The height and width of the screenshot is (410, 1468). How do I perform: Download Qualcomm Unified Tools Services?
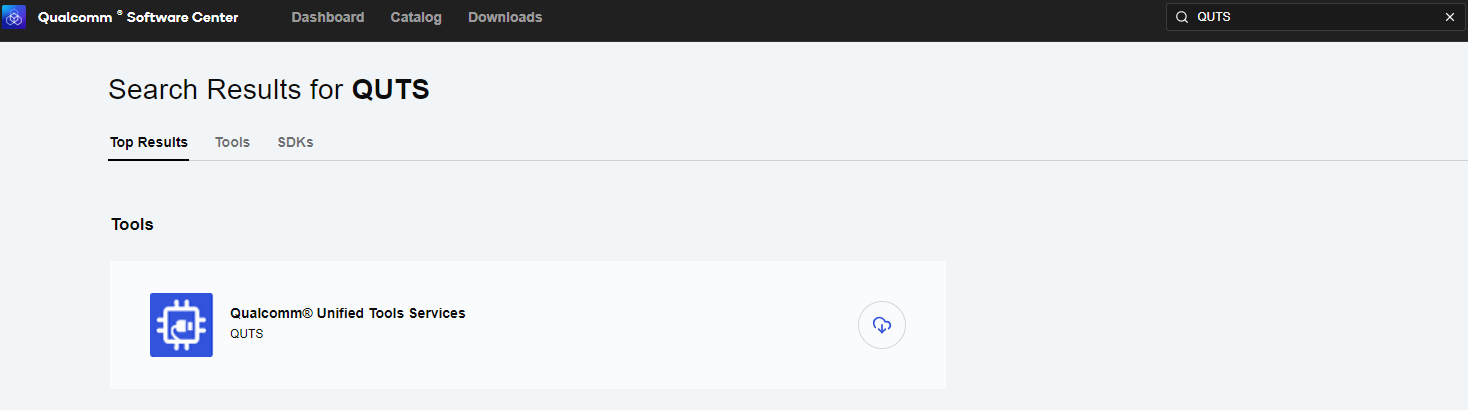[x=881, y=325]
